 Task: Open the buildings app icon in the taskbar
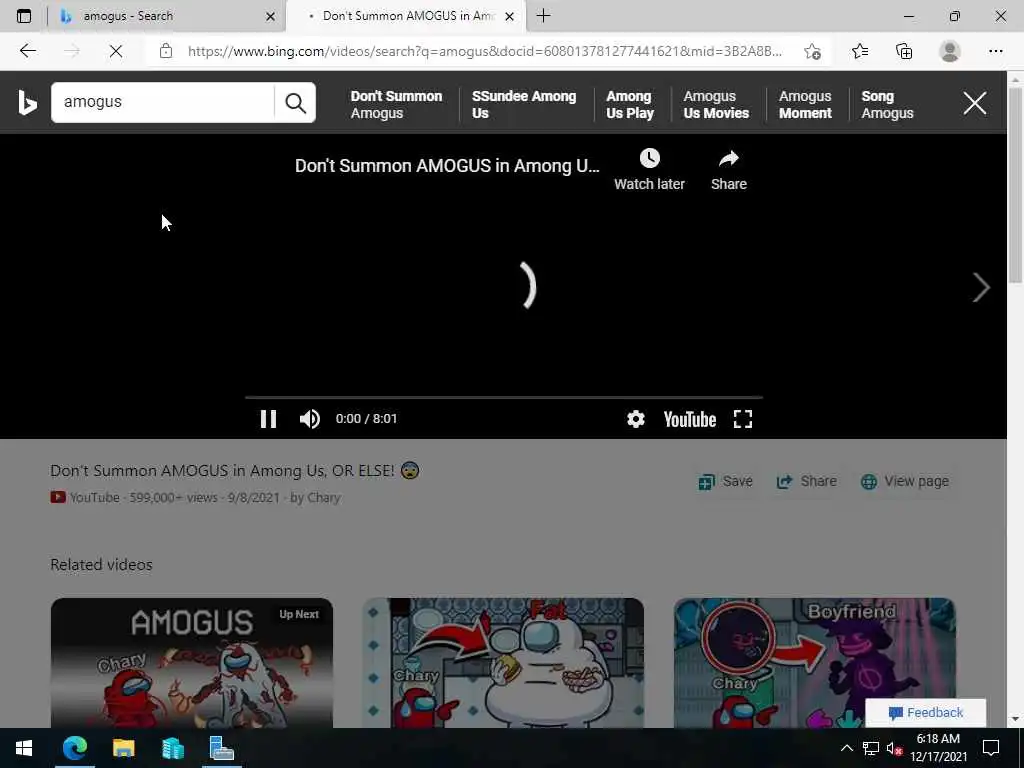[x=172, y=748]
